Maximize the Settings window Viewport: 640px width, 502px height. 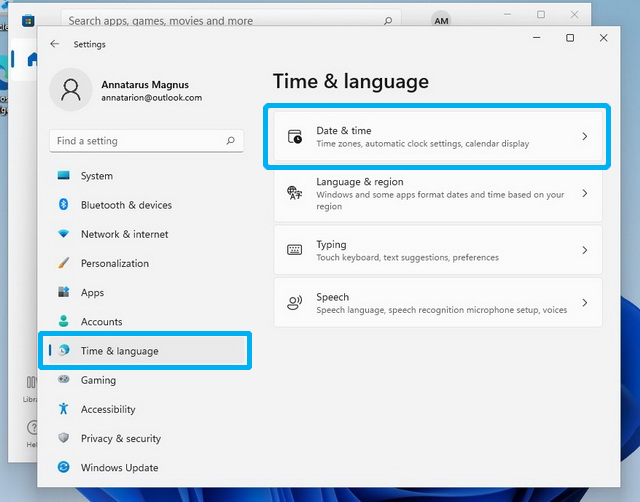(570, 38)
